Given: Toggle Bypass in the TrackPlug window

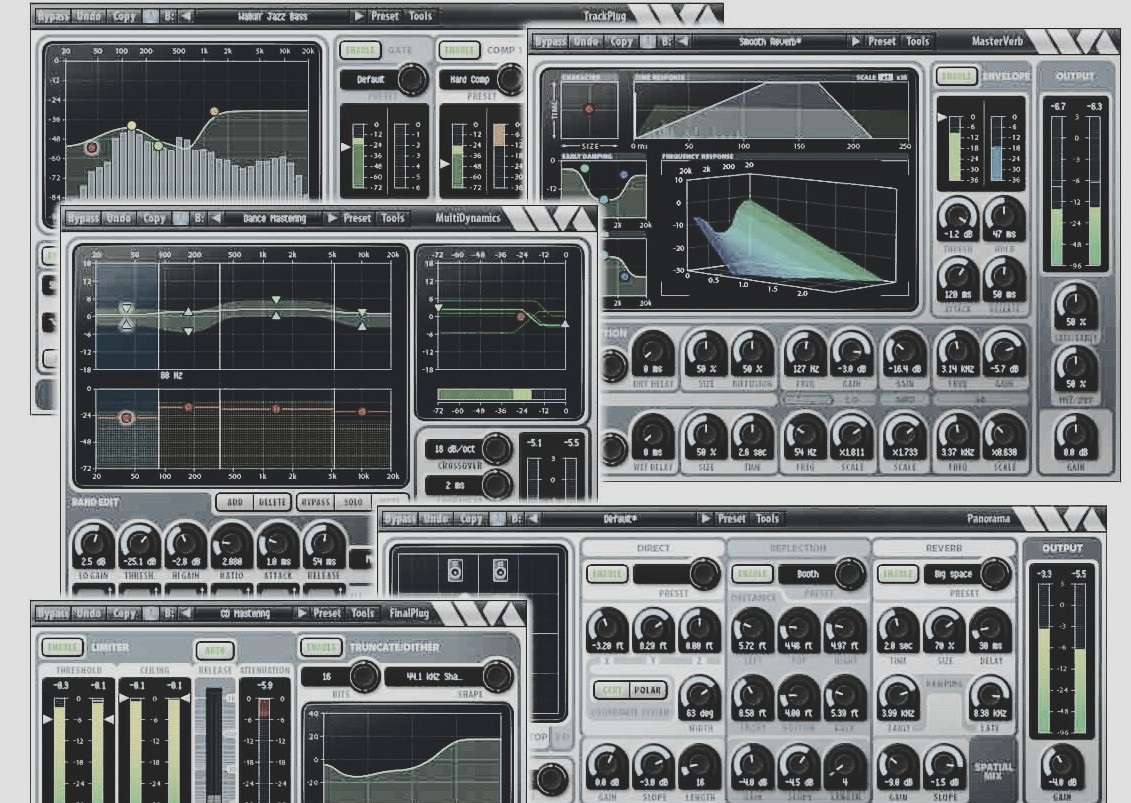Looking at the screenshot, I should (x=53, y=16).
